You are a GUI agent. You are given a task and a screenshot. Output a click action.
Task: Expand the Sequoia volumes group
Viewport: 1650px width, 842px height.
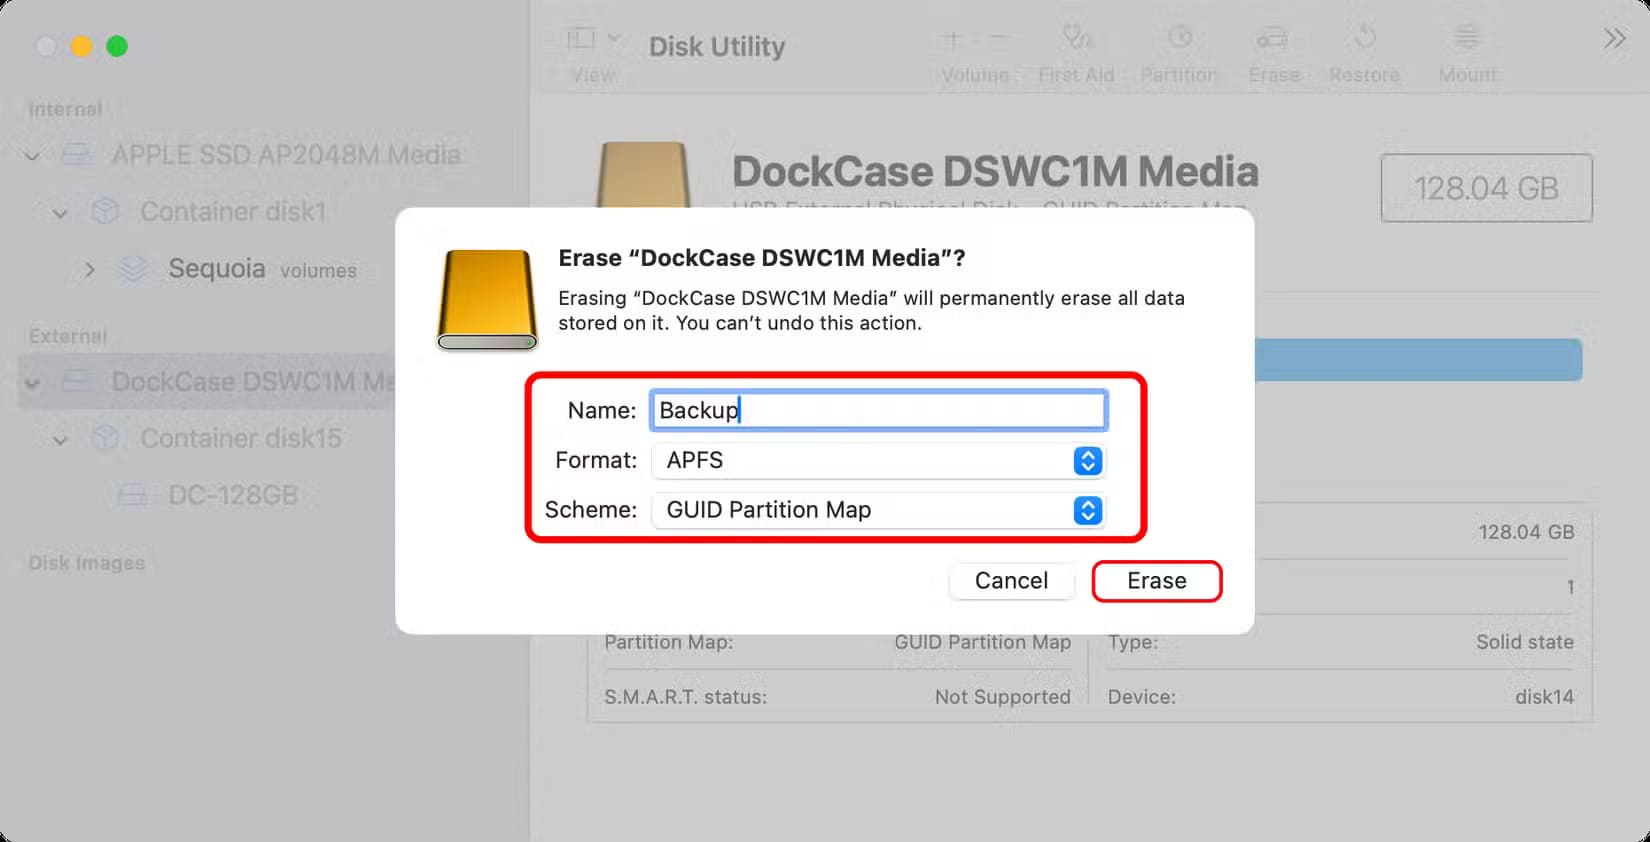(90, 269)
